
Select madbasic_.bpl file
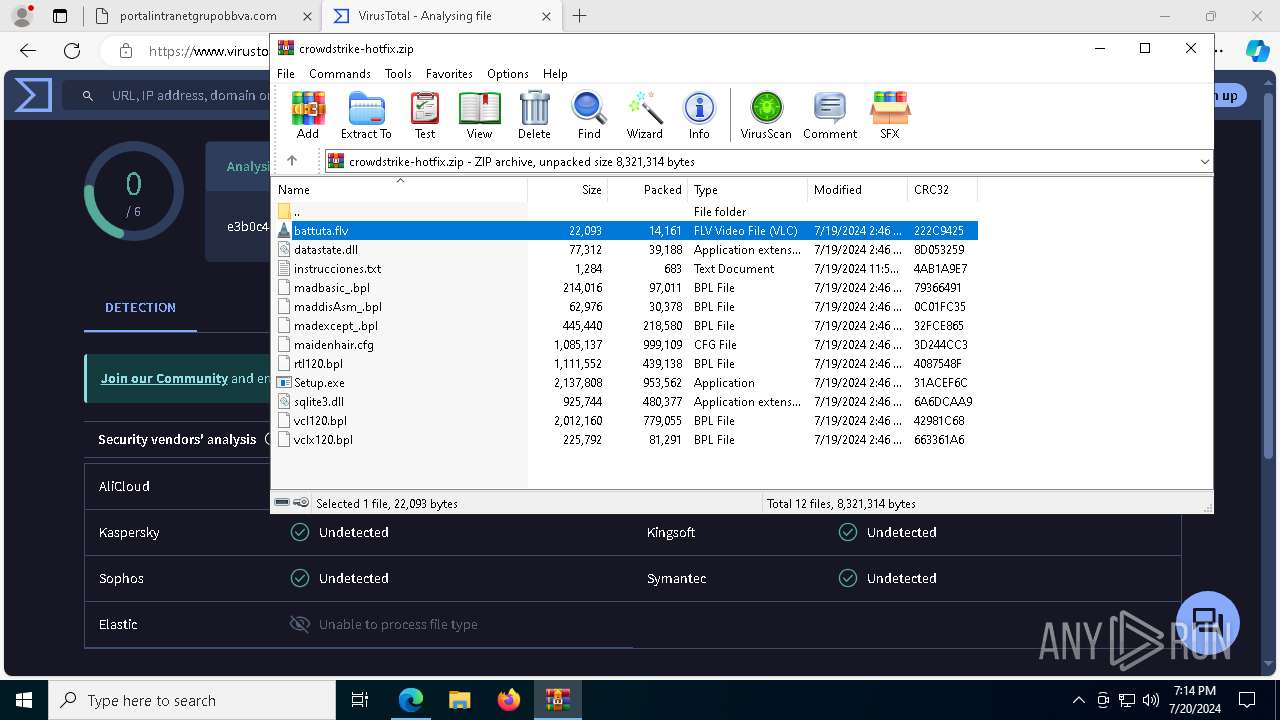(x=625, y=287)
